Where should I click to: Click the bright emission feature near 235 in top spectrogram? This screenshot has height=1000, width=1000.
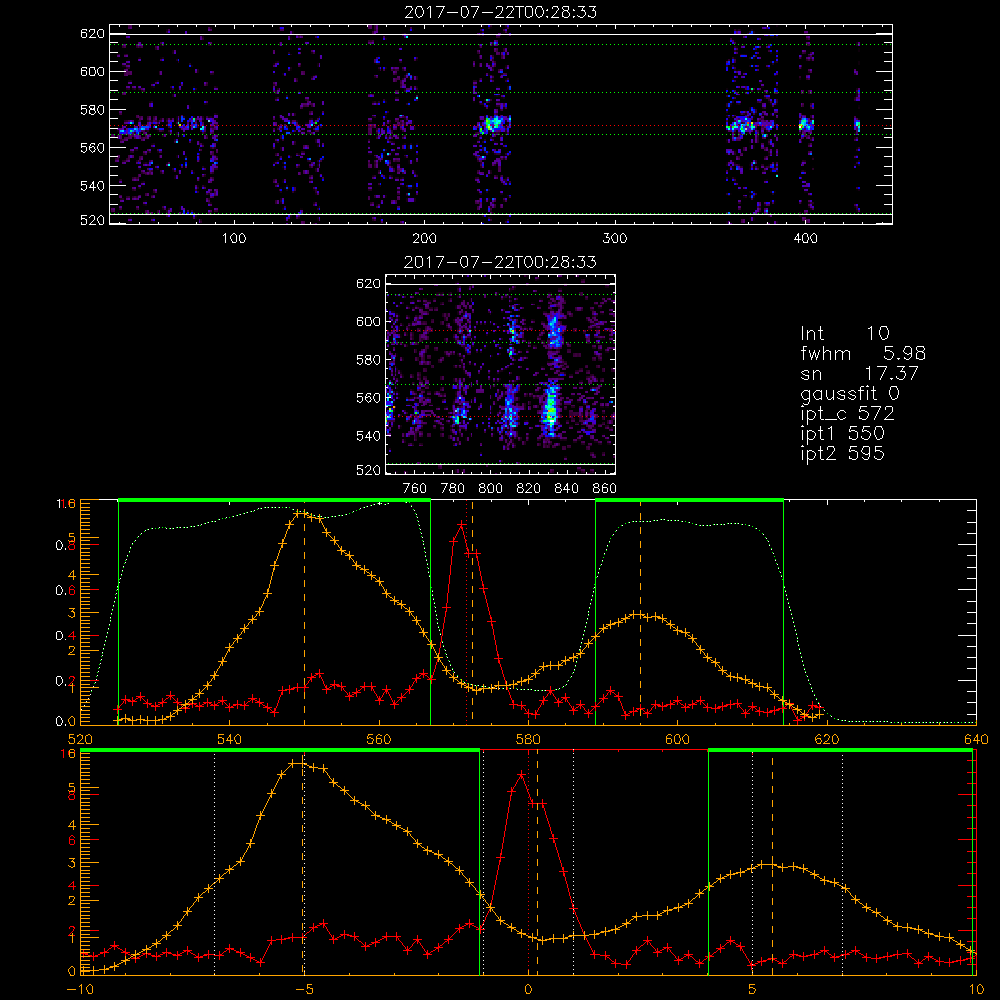click(x=493, y=124)
